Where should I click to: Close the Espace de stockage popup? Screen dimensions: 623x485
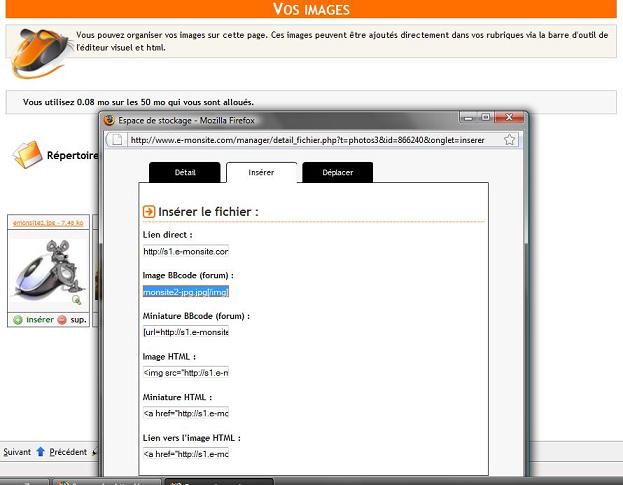pos(509,117)
